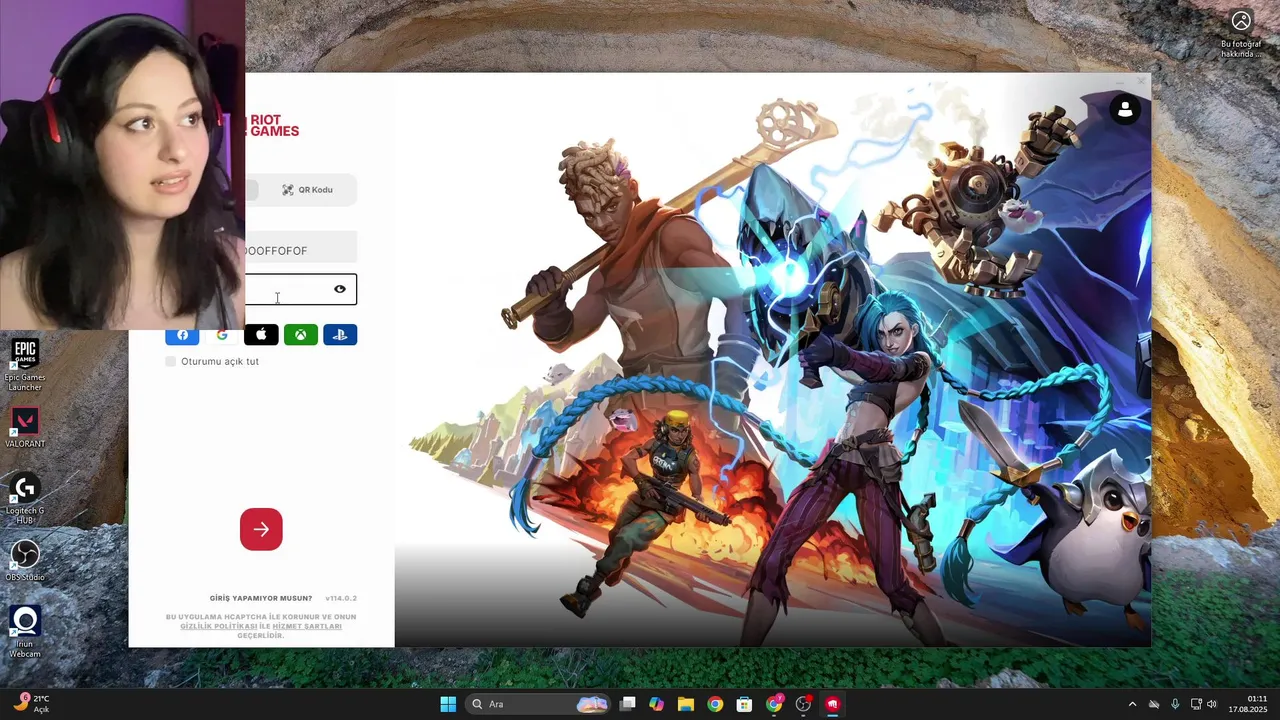
Task: Open Iriun Webcam desktop shortcut
Action: tap(25, 631)
